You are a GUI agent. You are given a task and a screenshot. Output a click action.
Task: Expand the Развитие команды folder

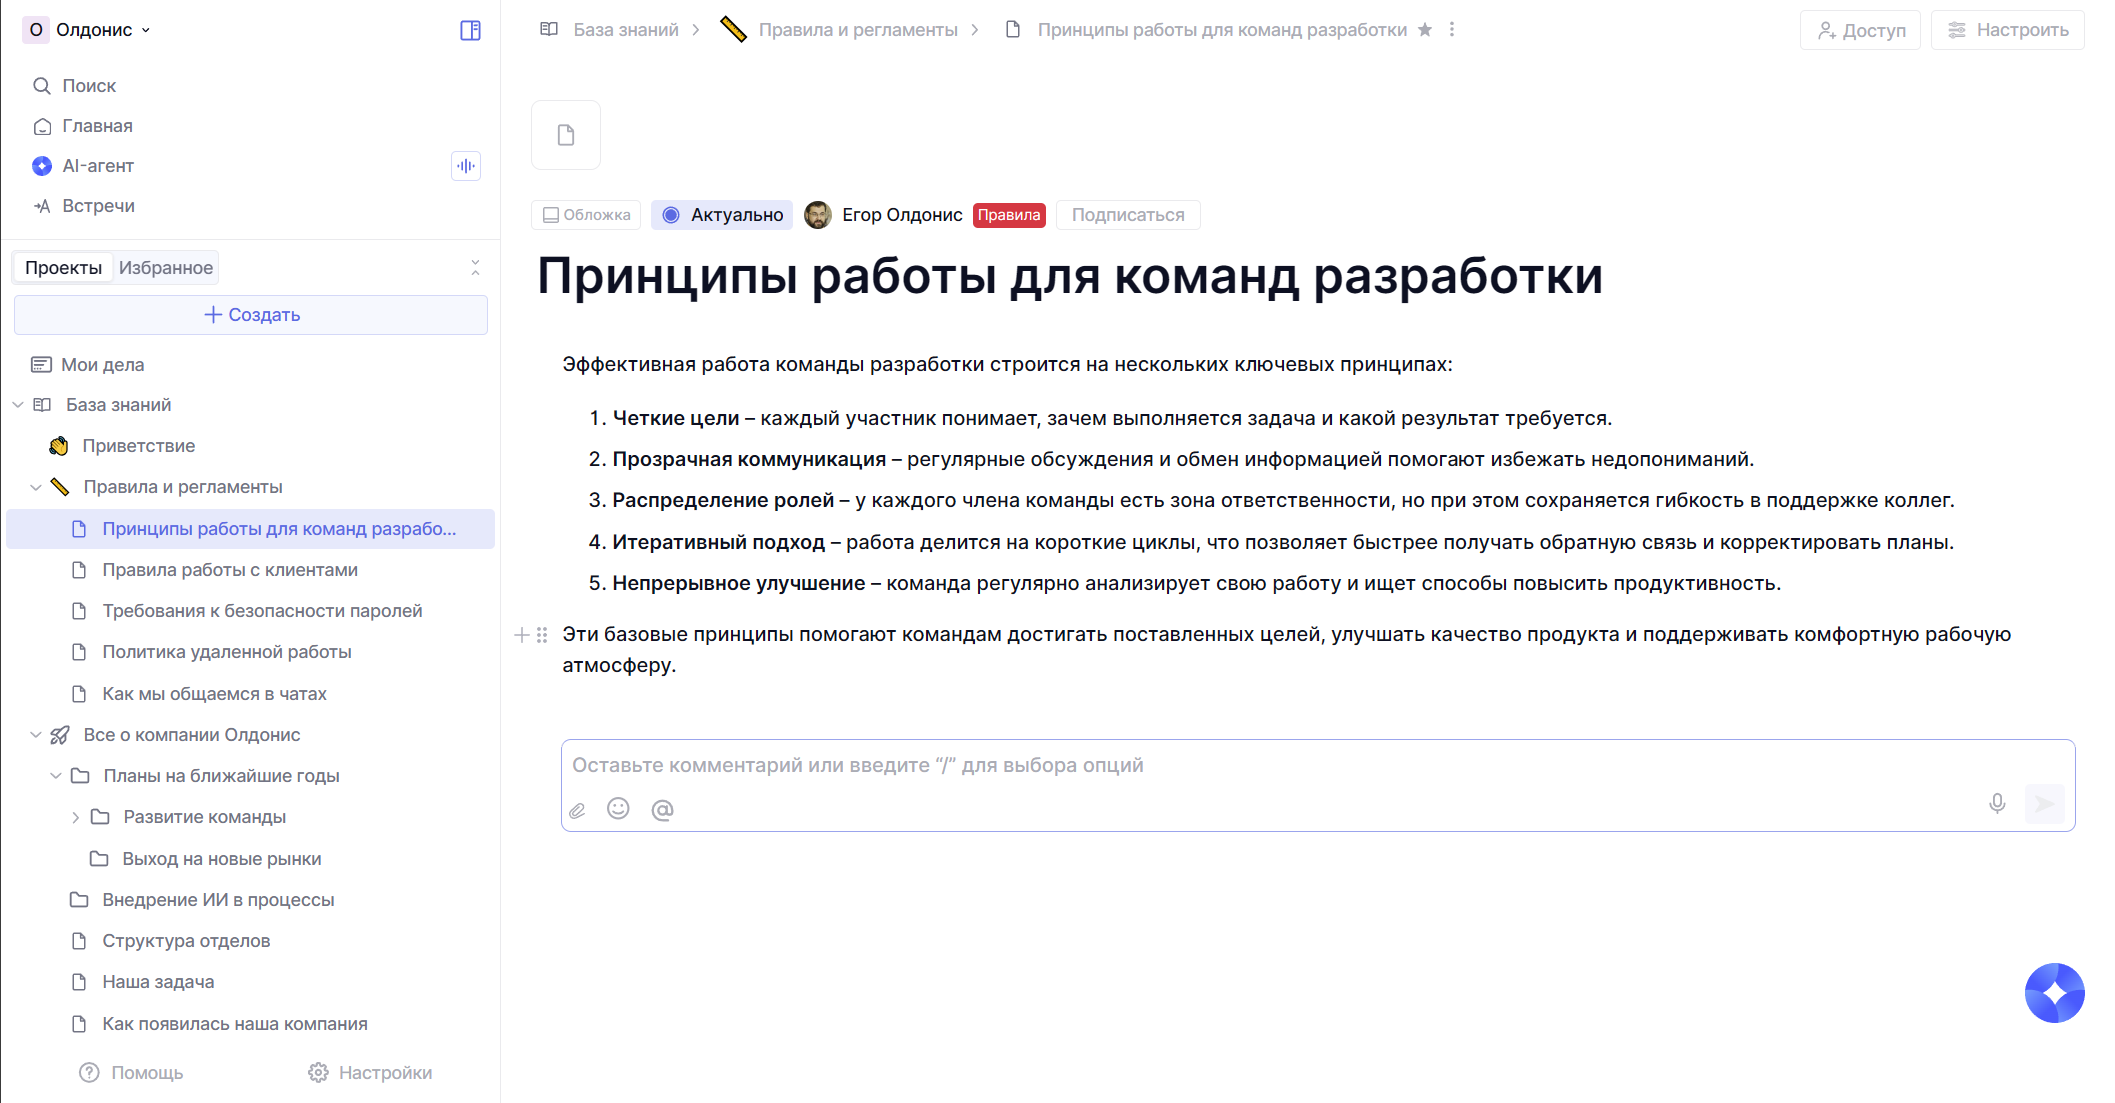pyautogui.click(x=75, y=818)
